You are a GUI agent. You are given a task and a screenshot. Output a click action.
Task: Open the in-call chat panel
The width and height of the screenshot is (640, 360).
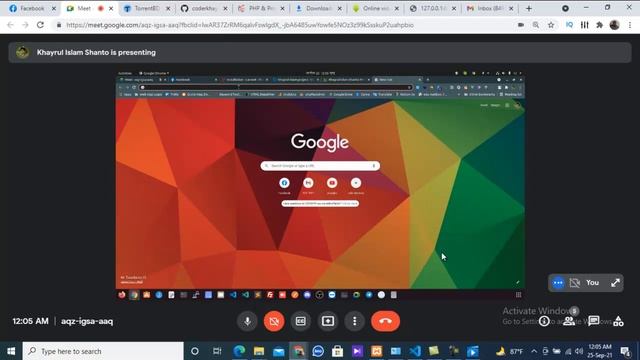[593, 321]
